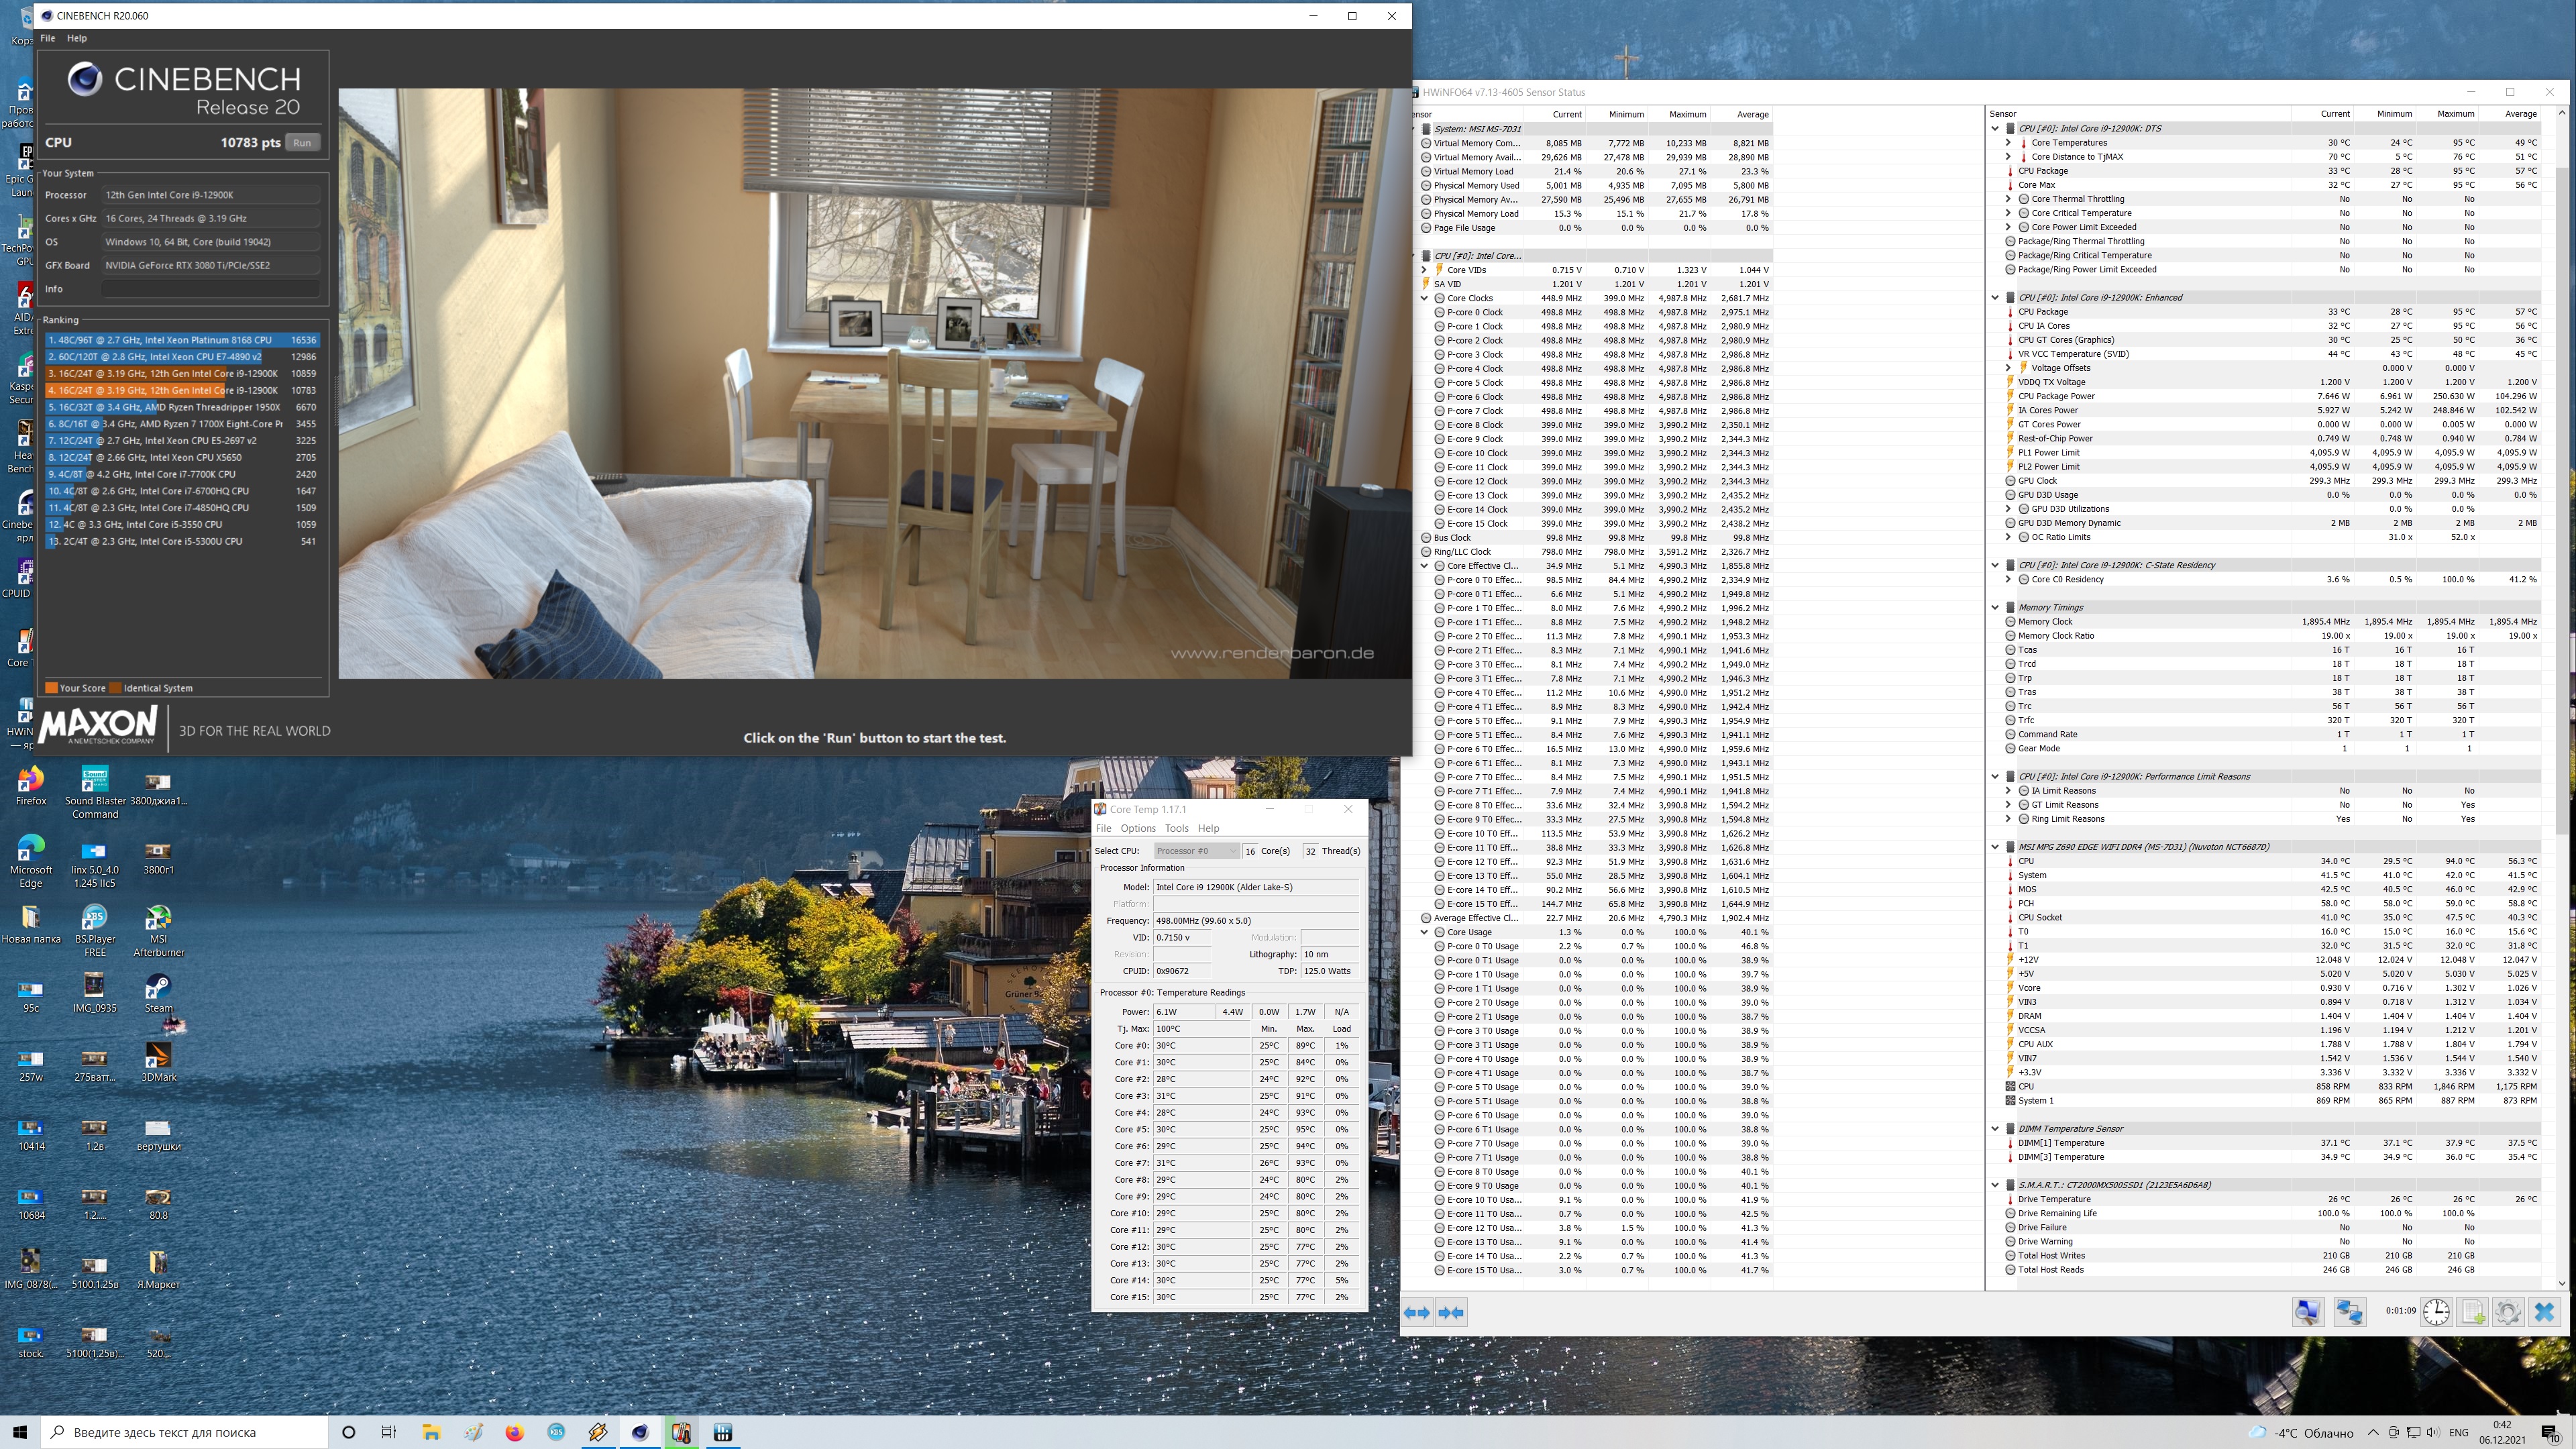The width and height of the screenshot is (2576, 1449).
Task: Open Cinebench File menu
Action: click(47, 38)
